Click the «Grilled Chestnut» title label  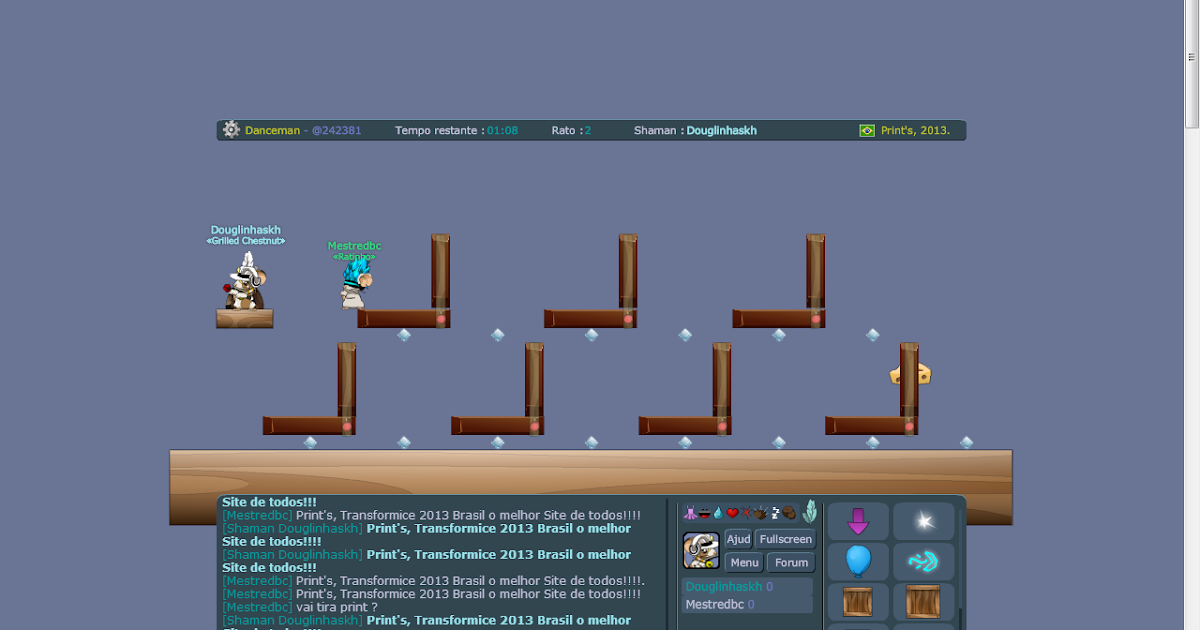click(245, 241)
